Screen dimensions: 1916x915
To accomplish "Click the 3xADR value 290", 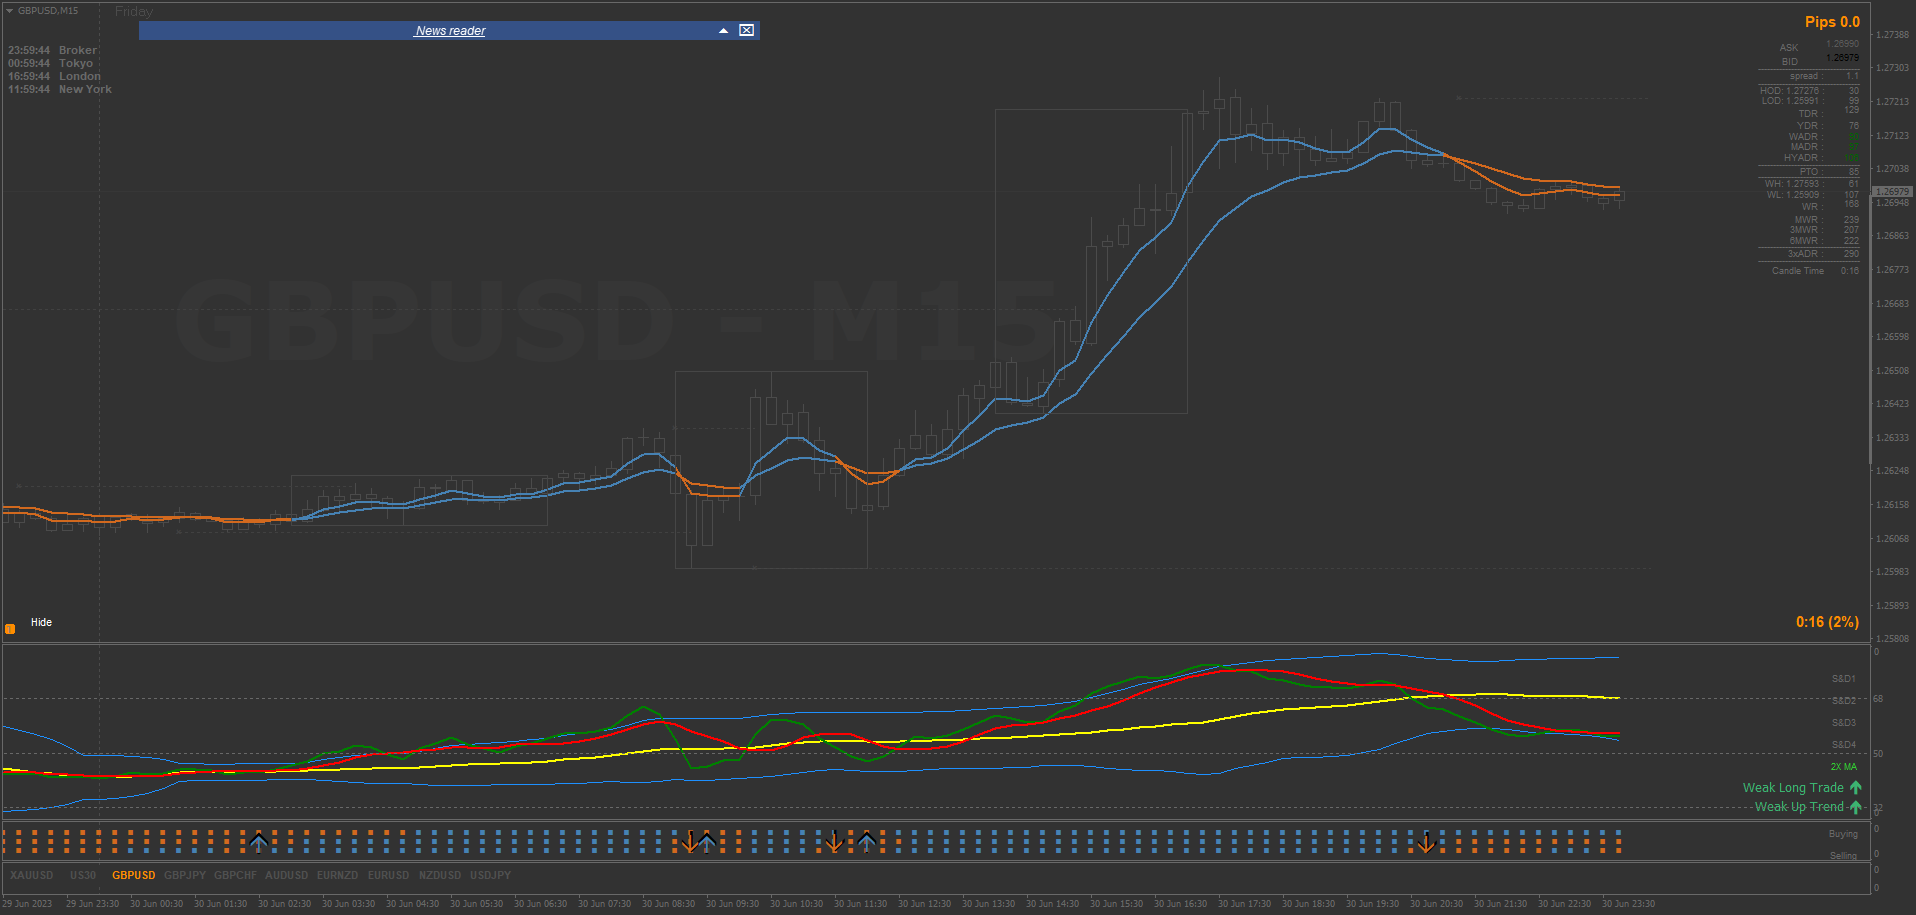I will pyautogui.click(x=1852, y=254).
